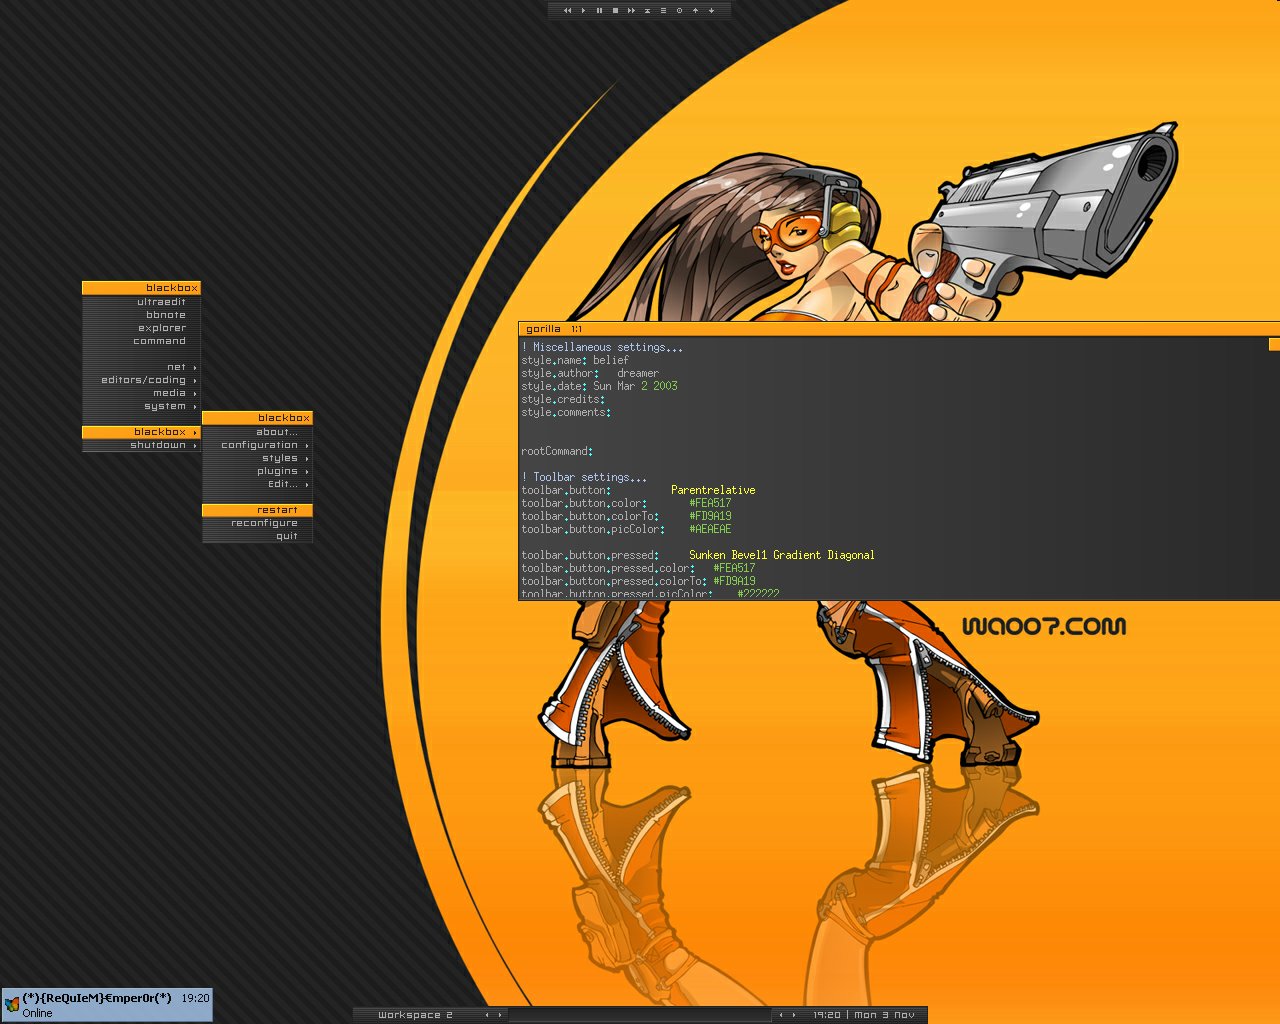Expand the configuration submenu

coord(257,445)
